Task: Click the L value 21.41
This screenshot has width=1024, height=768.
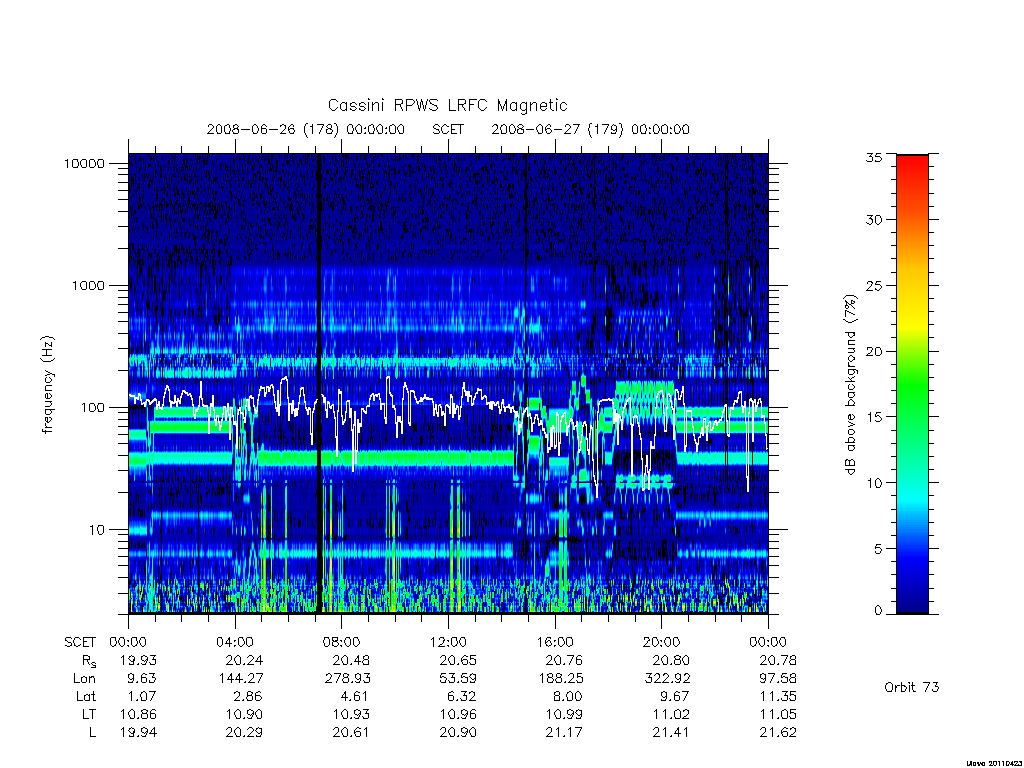Action: pos(671,732)
